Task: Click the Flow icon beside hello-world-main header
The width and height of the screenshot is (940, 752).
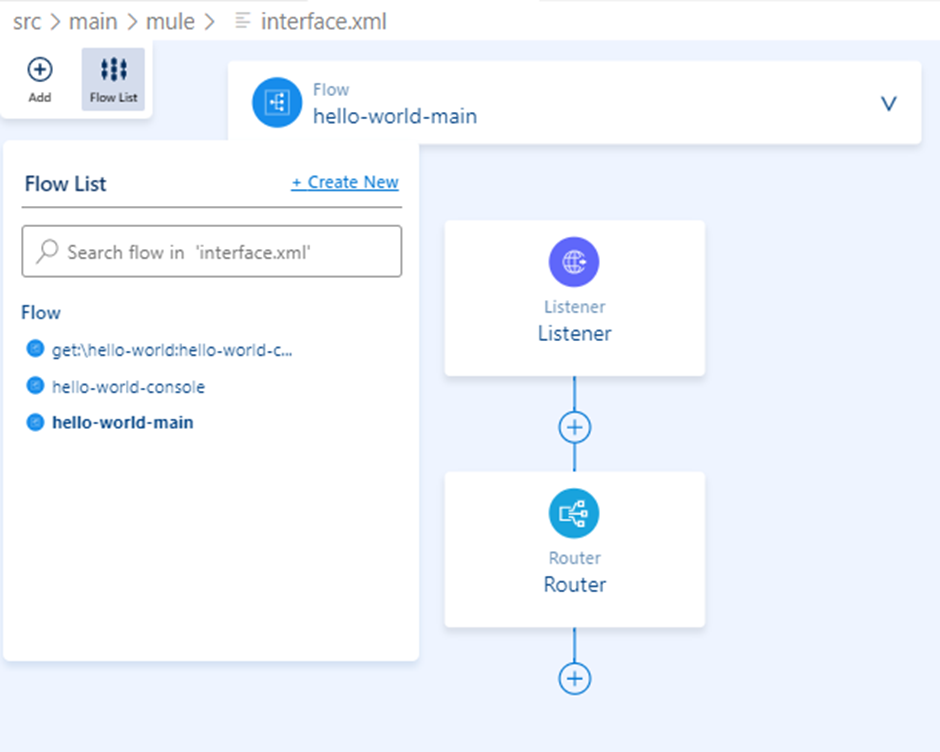Action: tap(277, 102)
